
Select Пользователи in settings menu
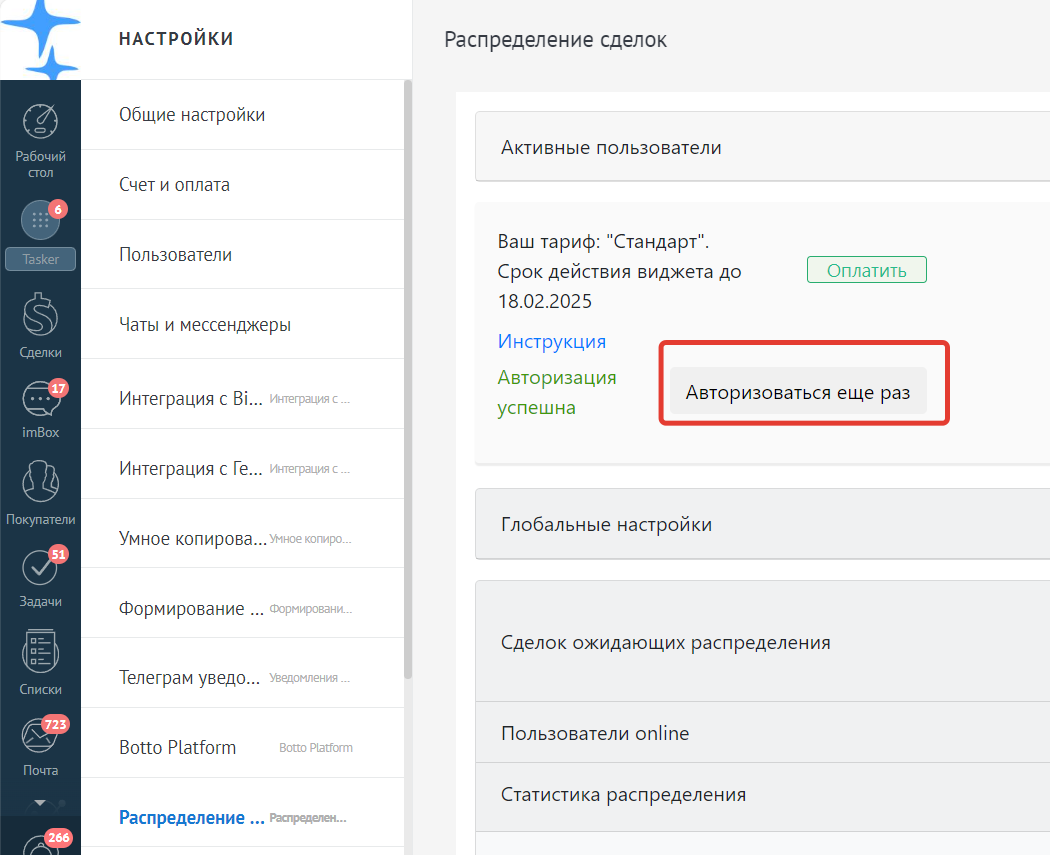(x=242, y=254)
